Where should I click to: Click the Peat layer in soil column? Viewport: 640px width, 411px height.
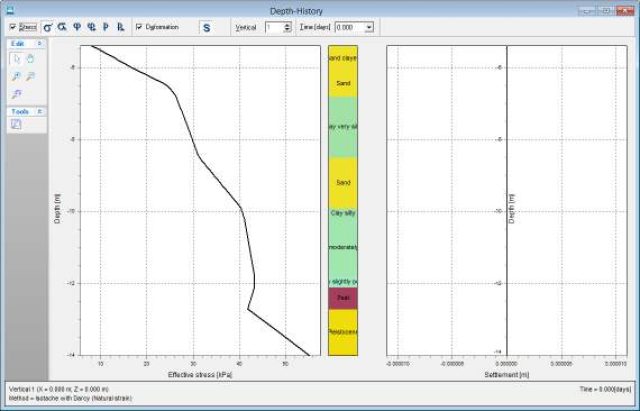[343, 298]
